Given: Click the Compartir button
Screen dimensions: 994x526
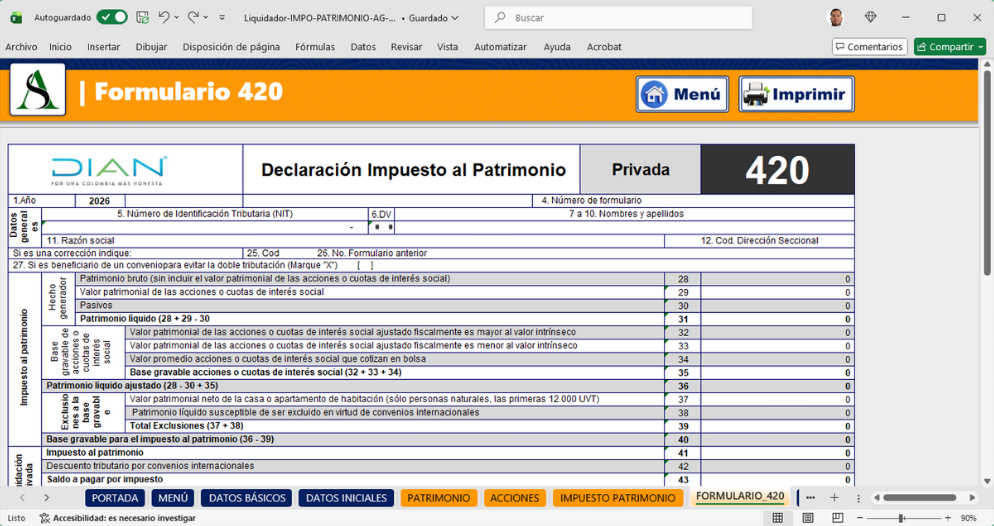Looking at the screenshot, I should (950, 47).
